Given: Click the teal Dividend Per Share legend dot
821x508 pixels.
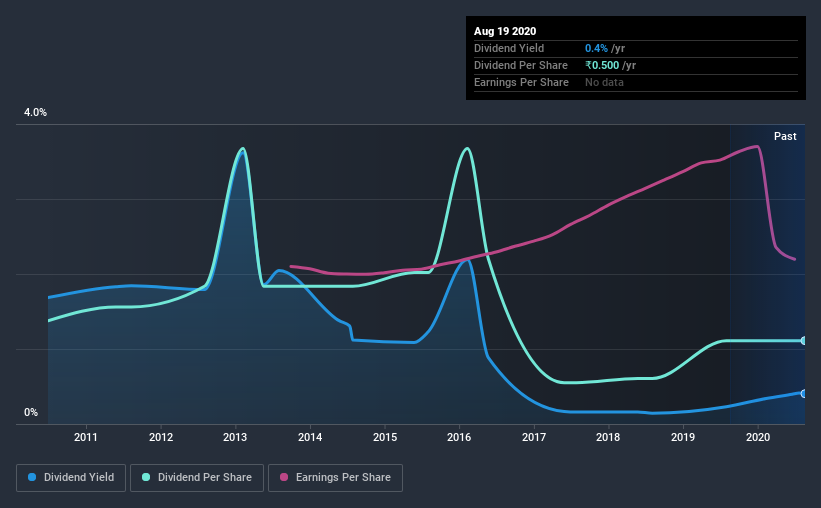Looking at the screenshot, I should tap(146, 477).
